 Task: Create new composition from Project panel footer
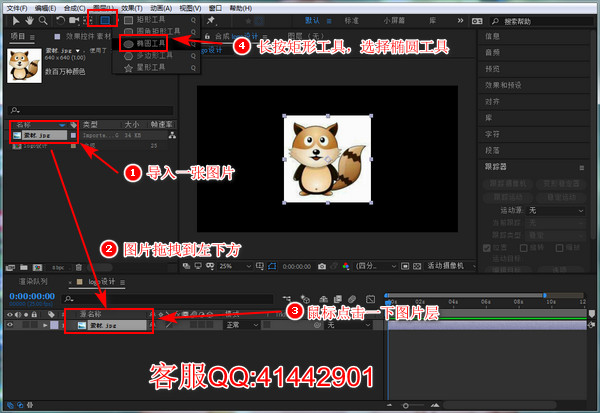(37, 267)
